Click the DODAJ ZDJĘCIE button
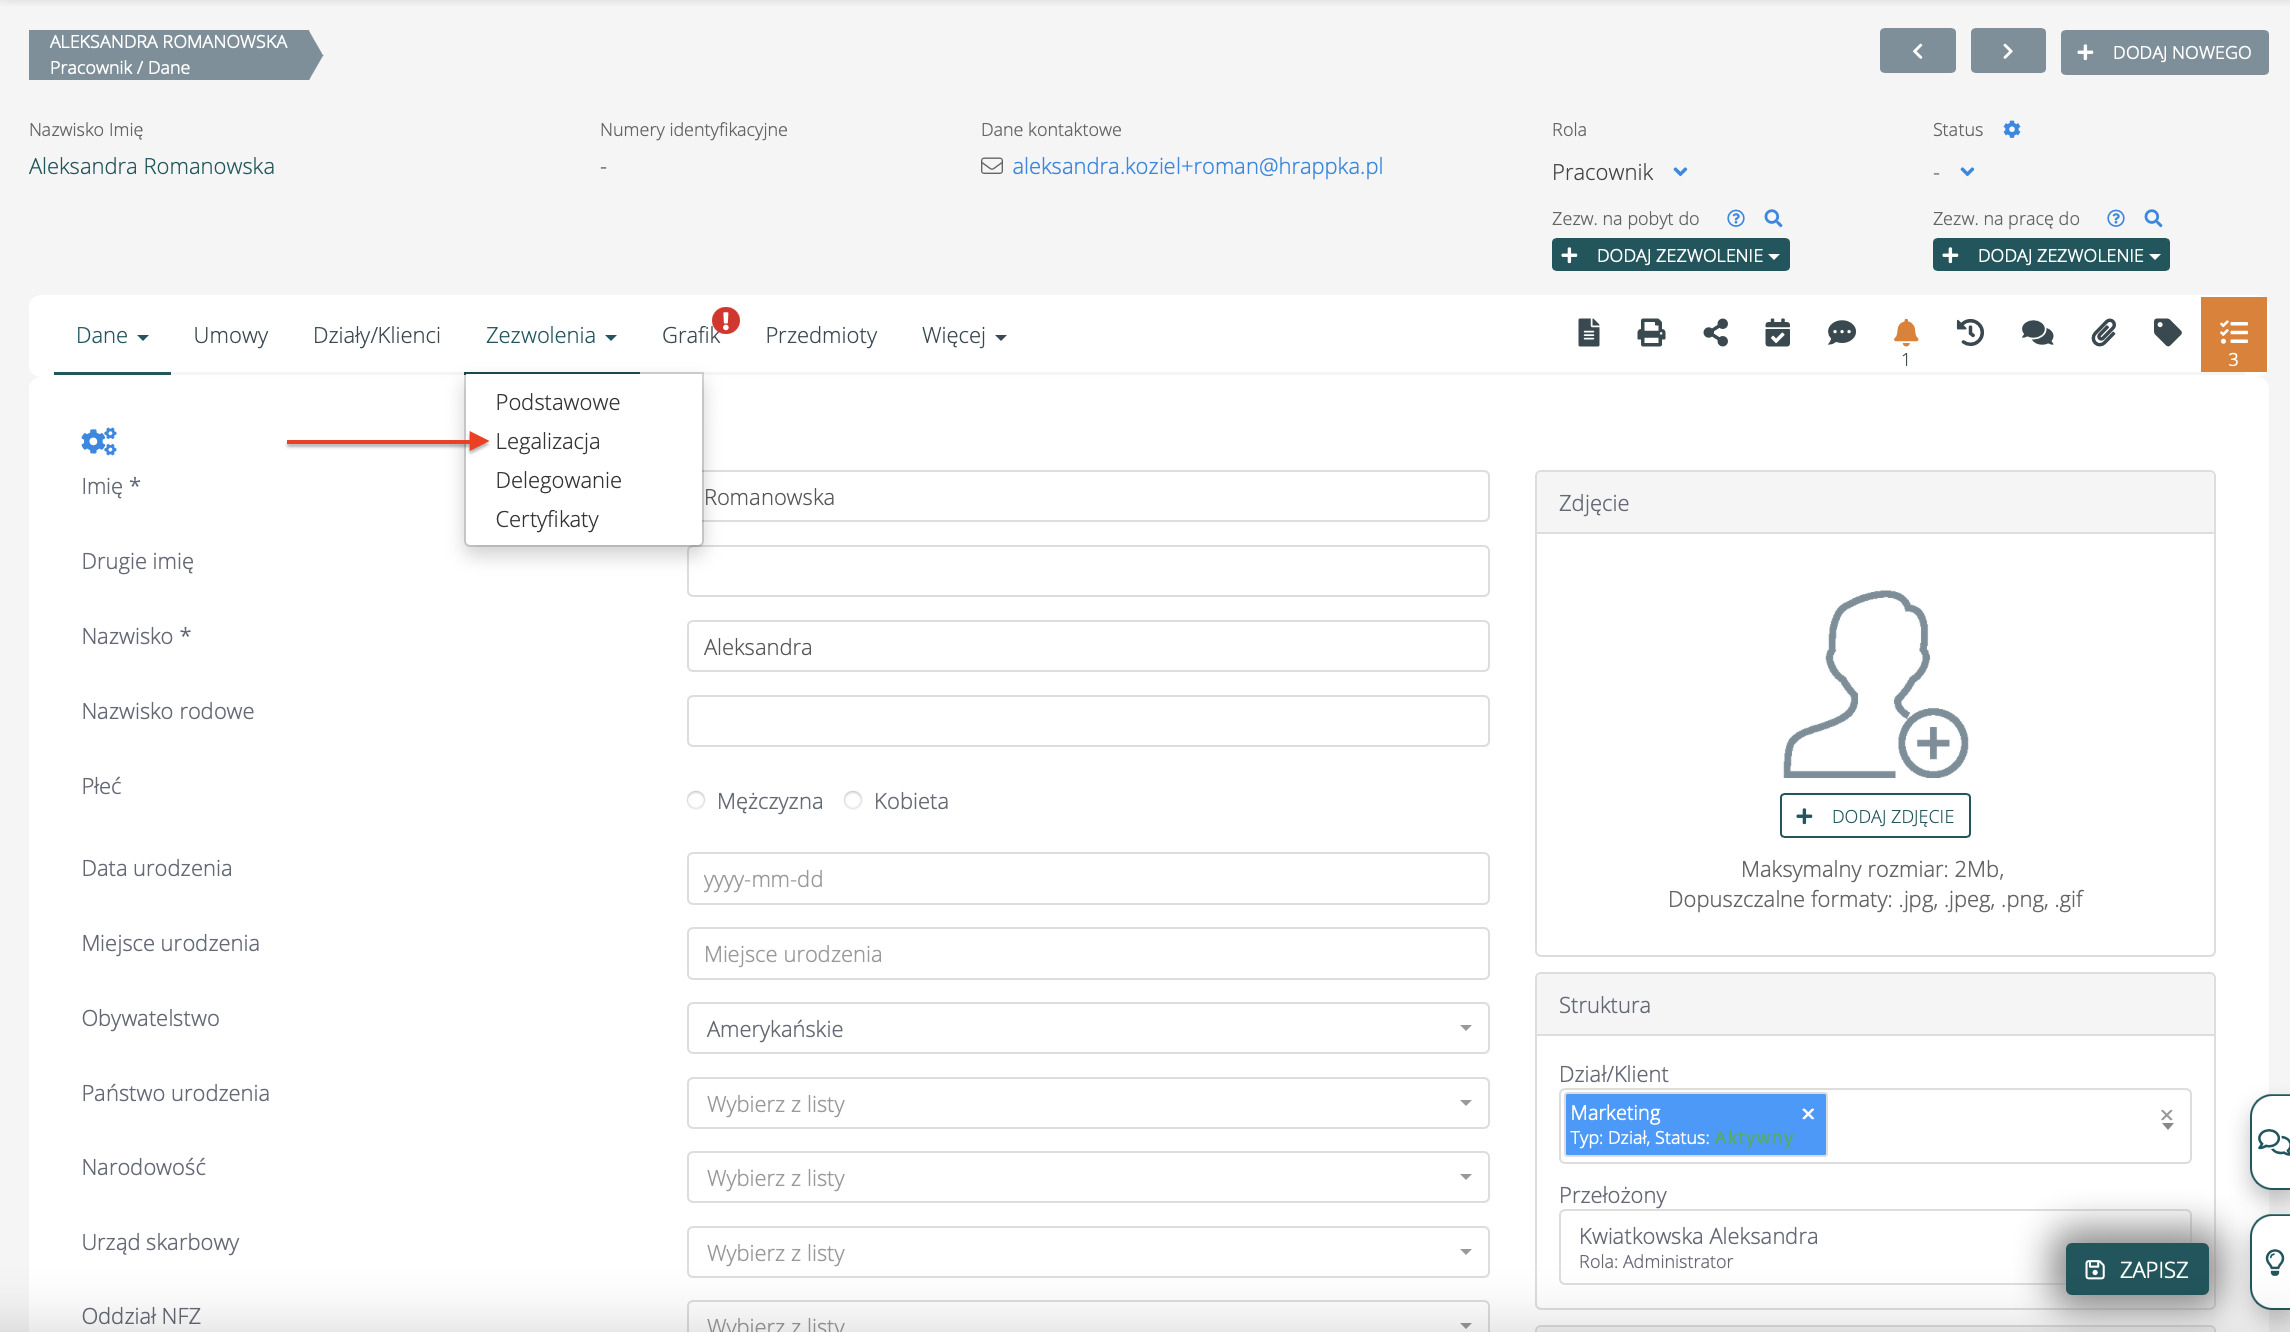The width and height of the screenshot is (2290, 1332). click(x=1874, y=816)
